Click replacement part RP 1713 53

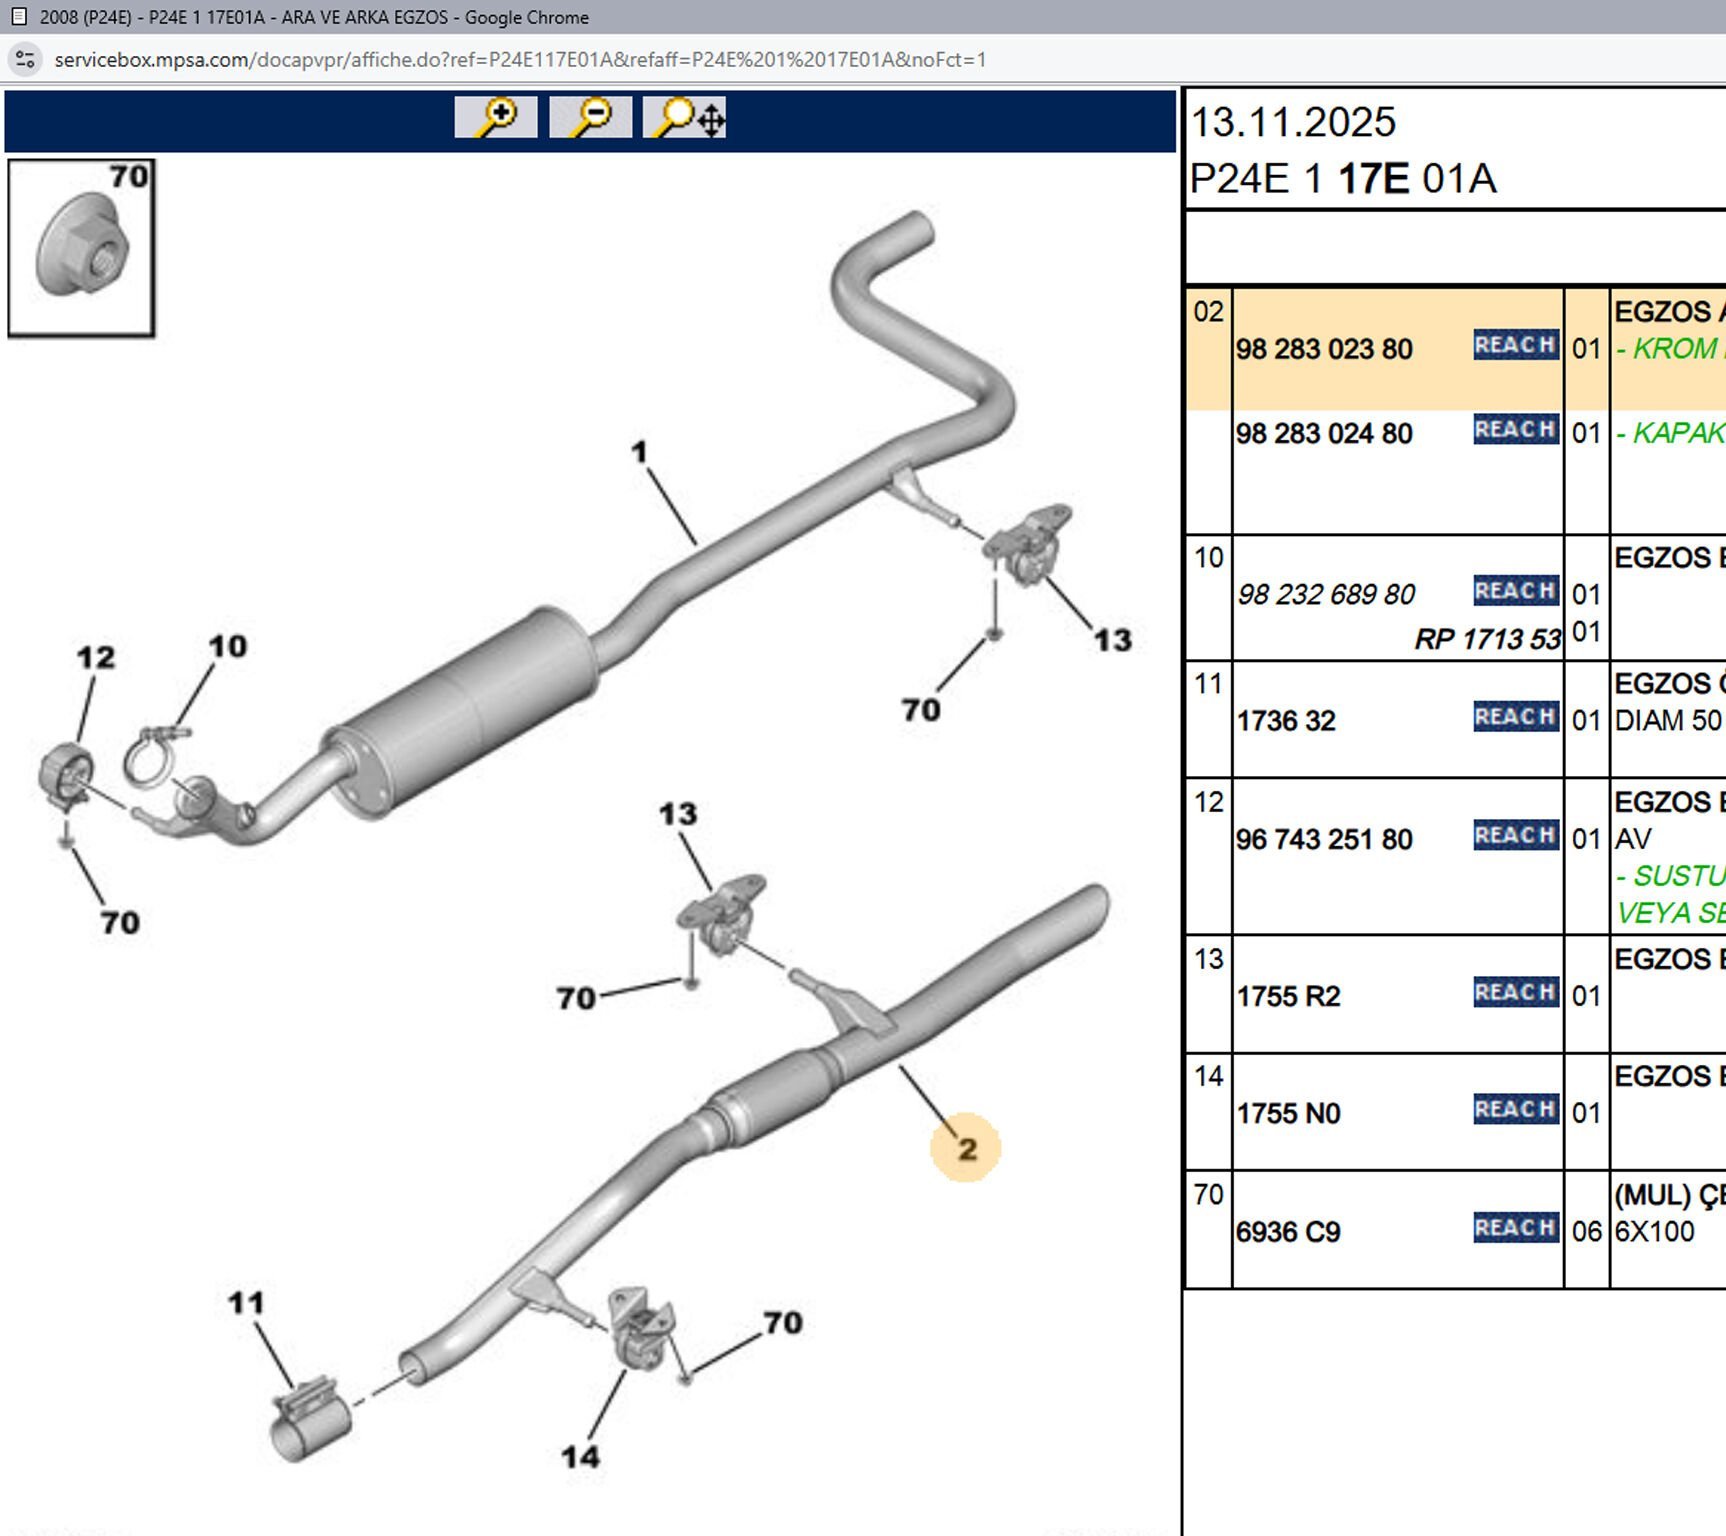click(x=1487, y=639)
